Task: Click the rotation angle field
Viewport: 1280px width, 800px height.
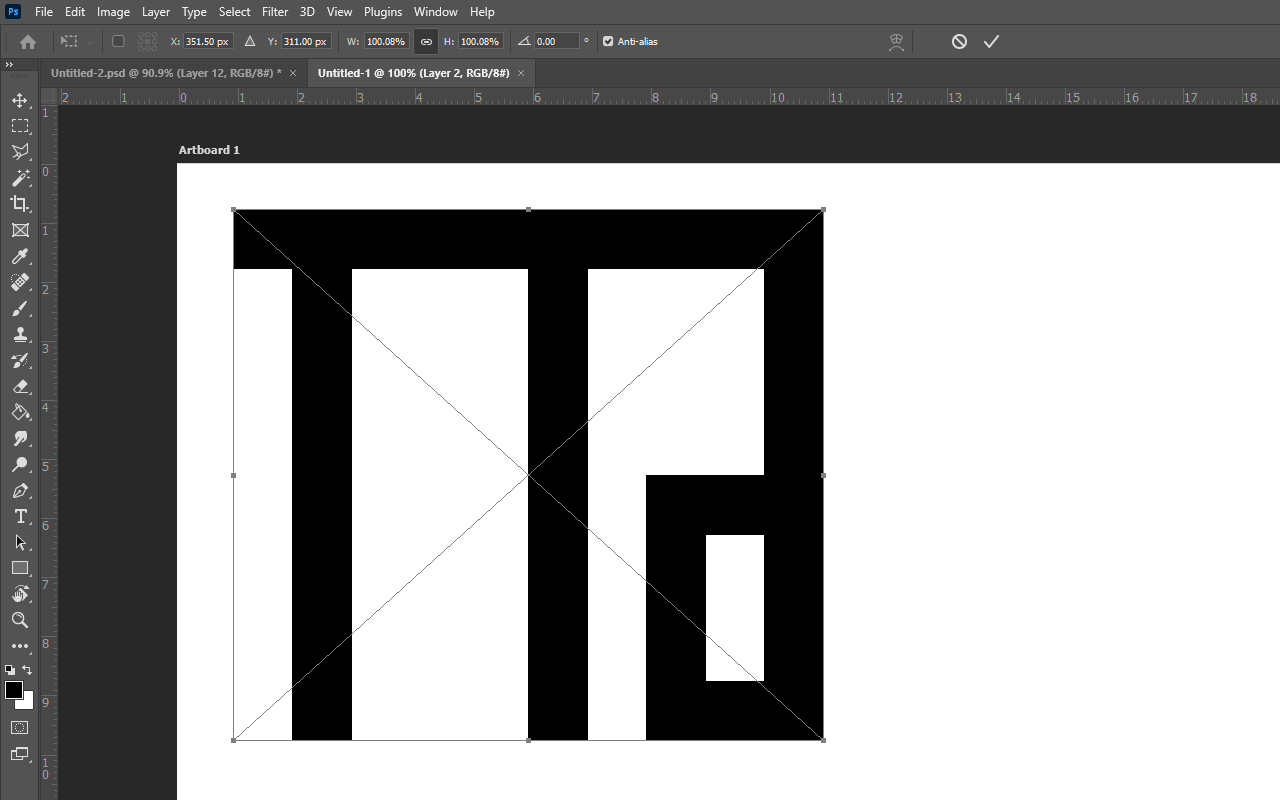Action: 557,42
